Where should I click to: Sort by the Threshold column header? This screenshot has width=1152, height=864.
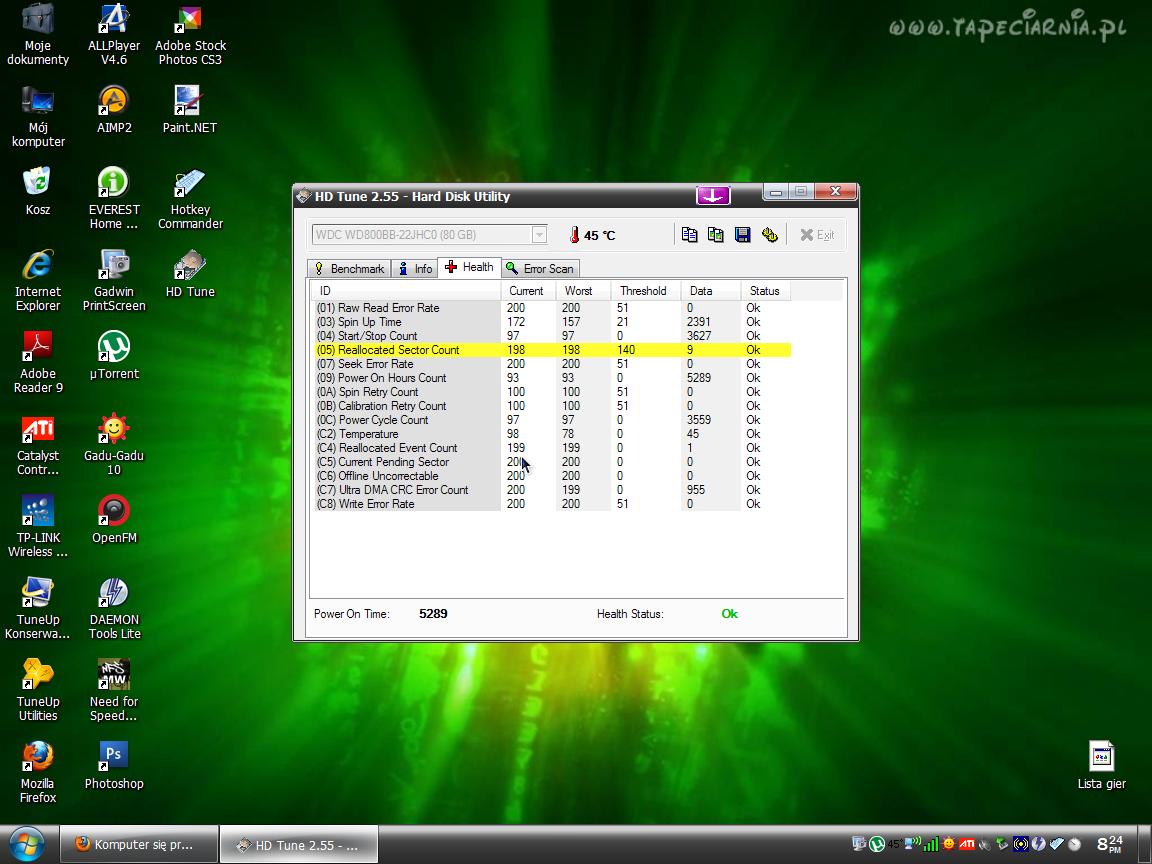[x=643, y=291]
